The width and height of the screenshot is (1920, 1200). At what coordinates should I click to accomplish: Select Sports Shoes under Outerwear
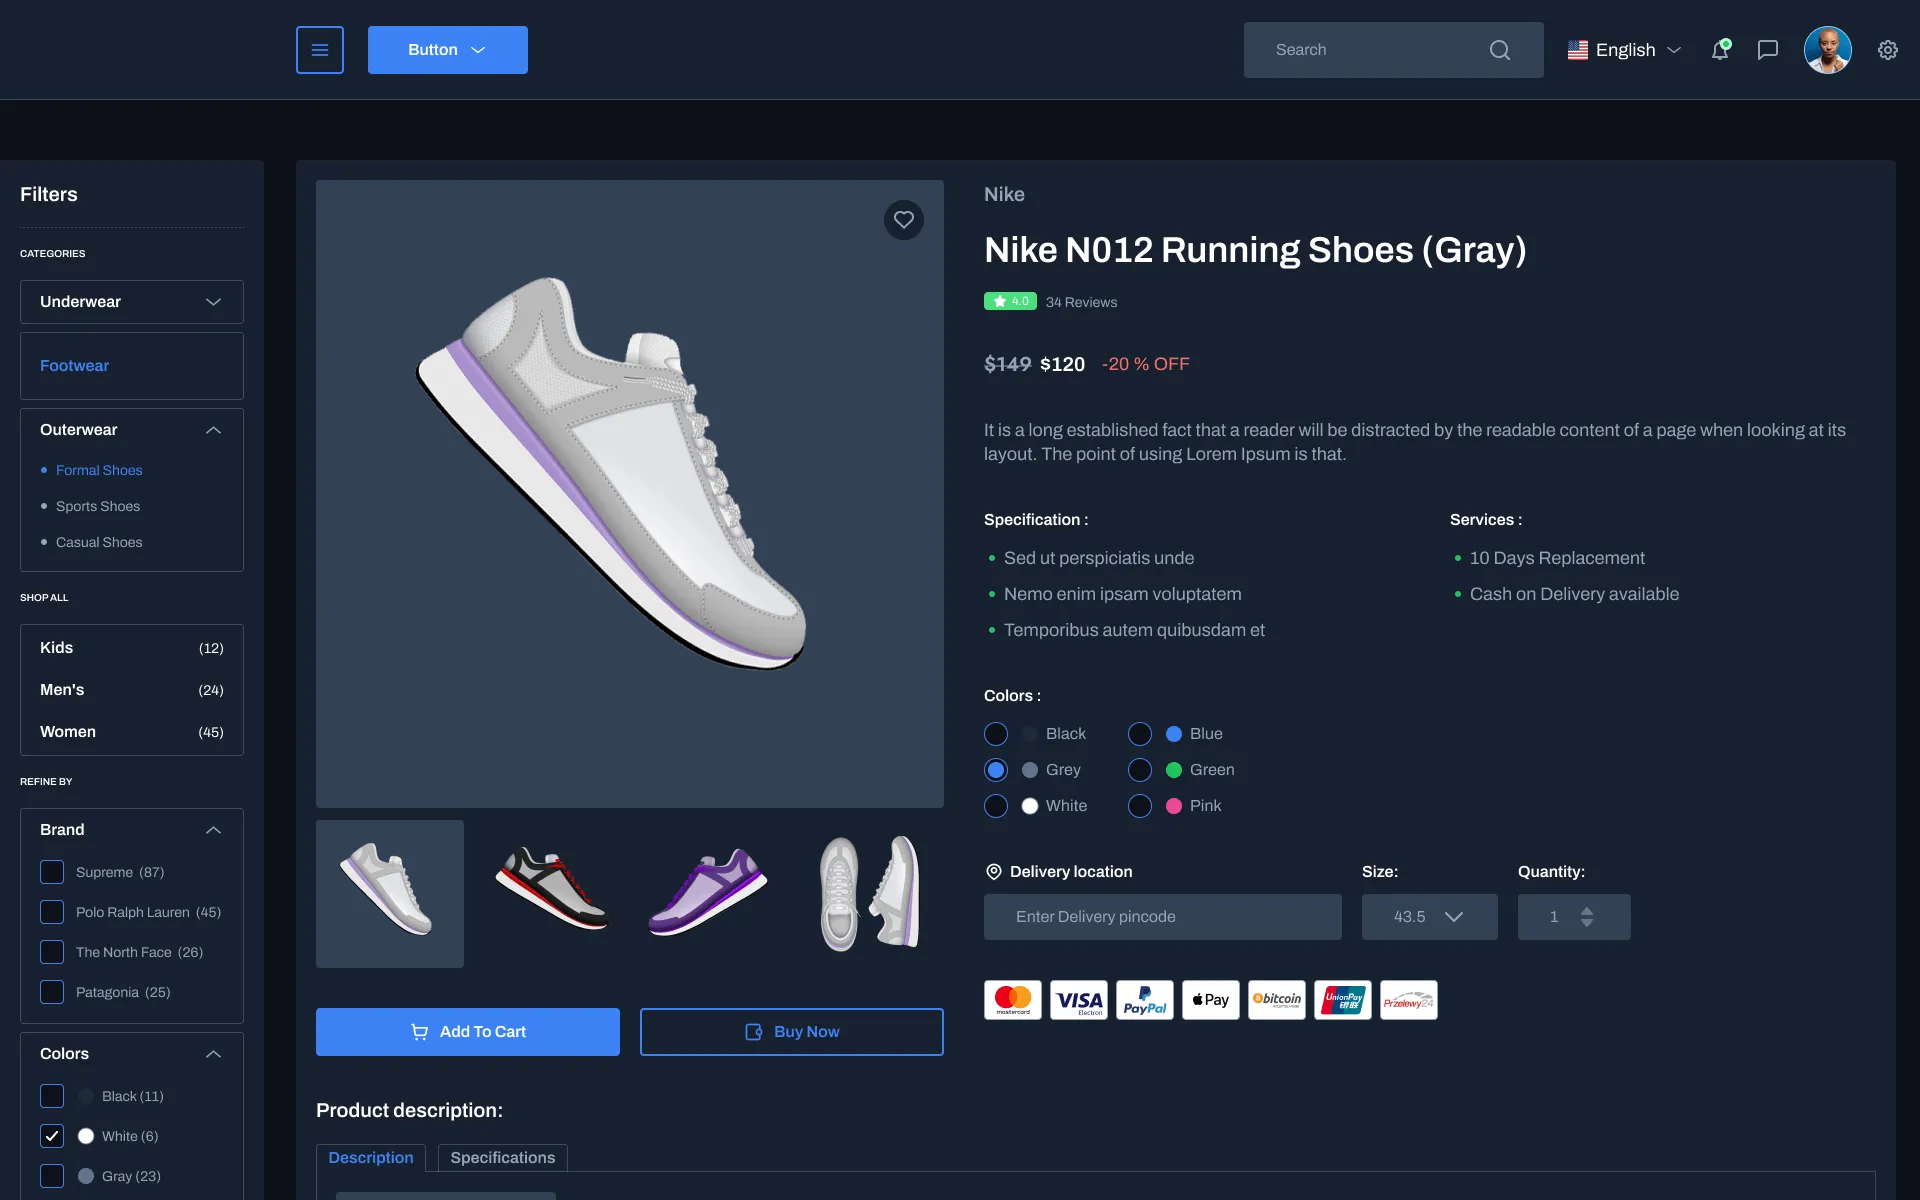click(x=96, y=506)
